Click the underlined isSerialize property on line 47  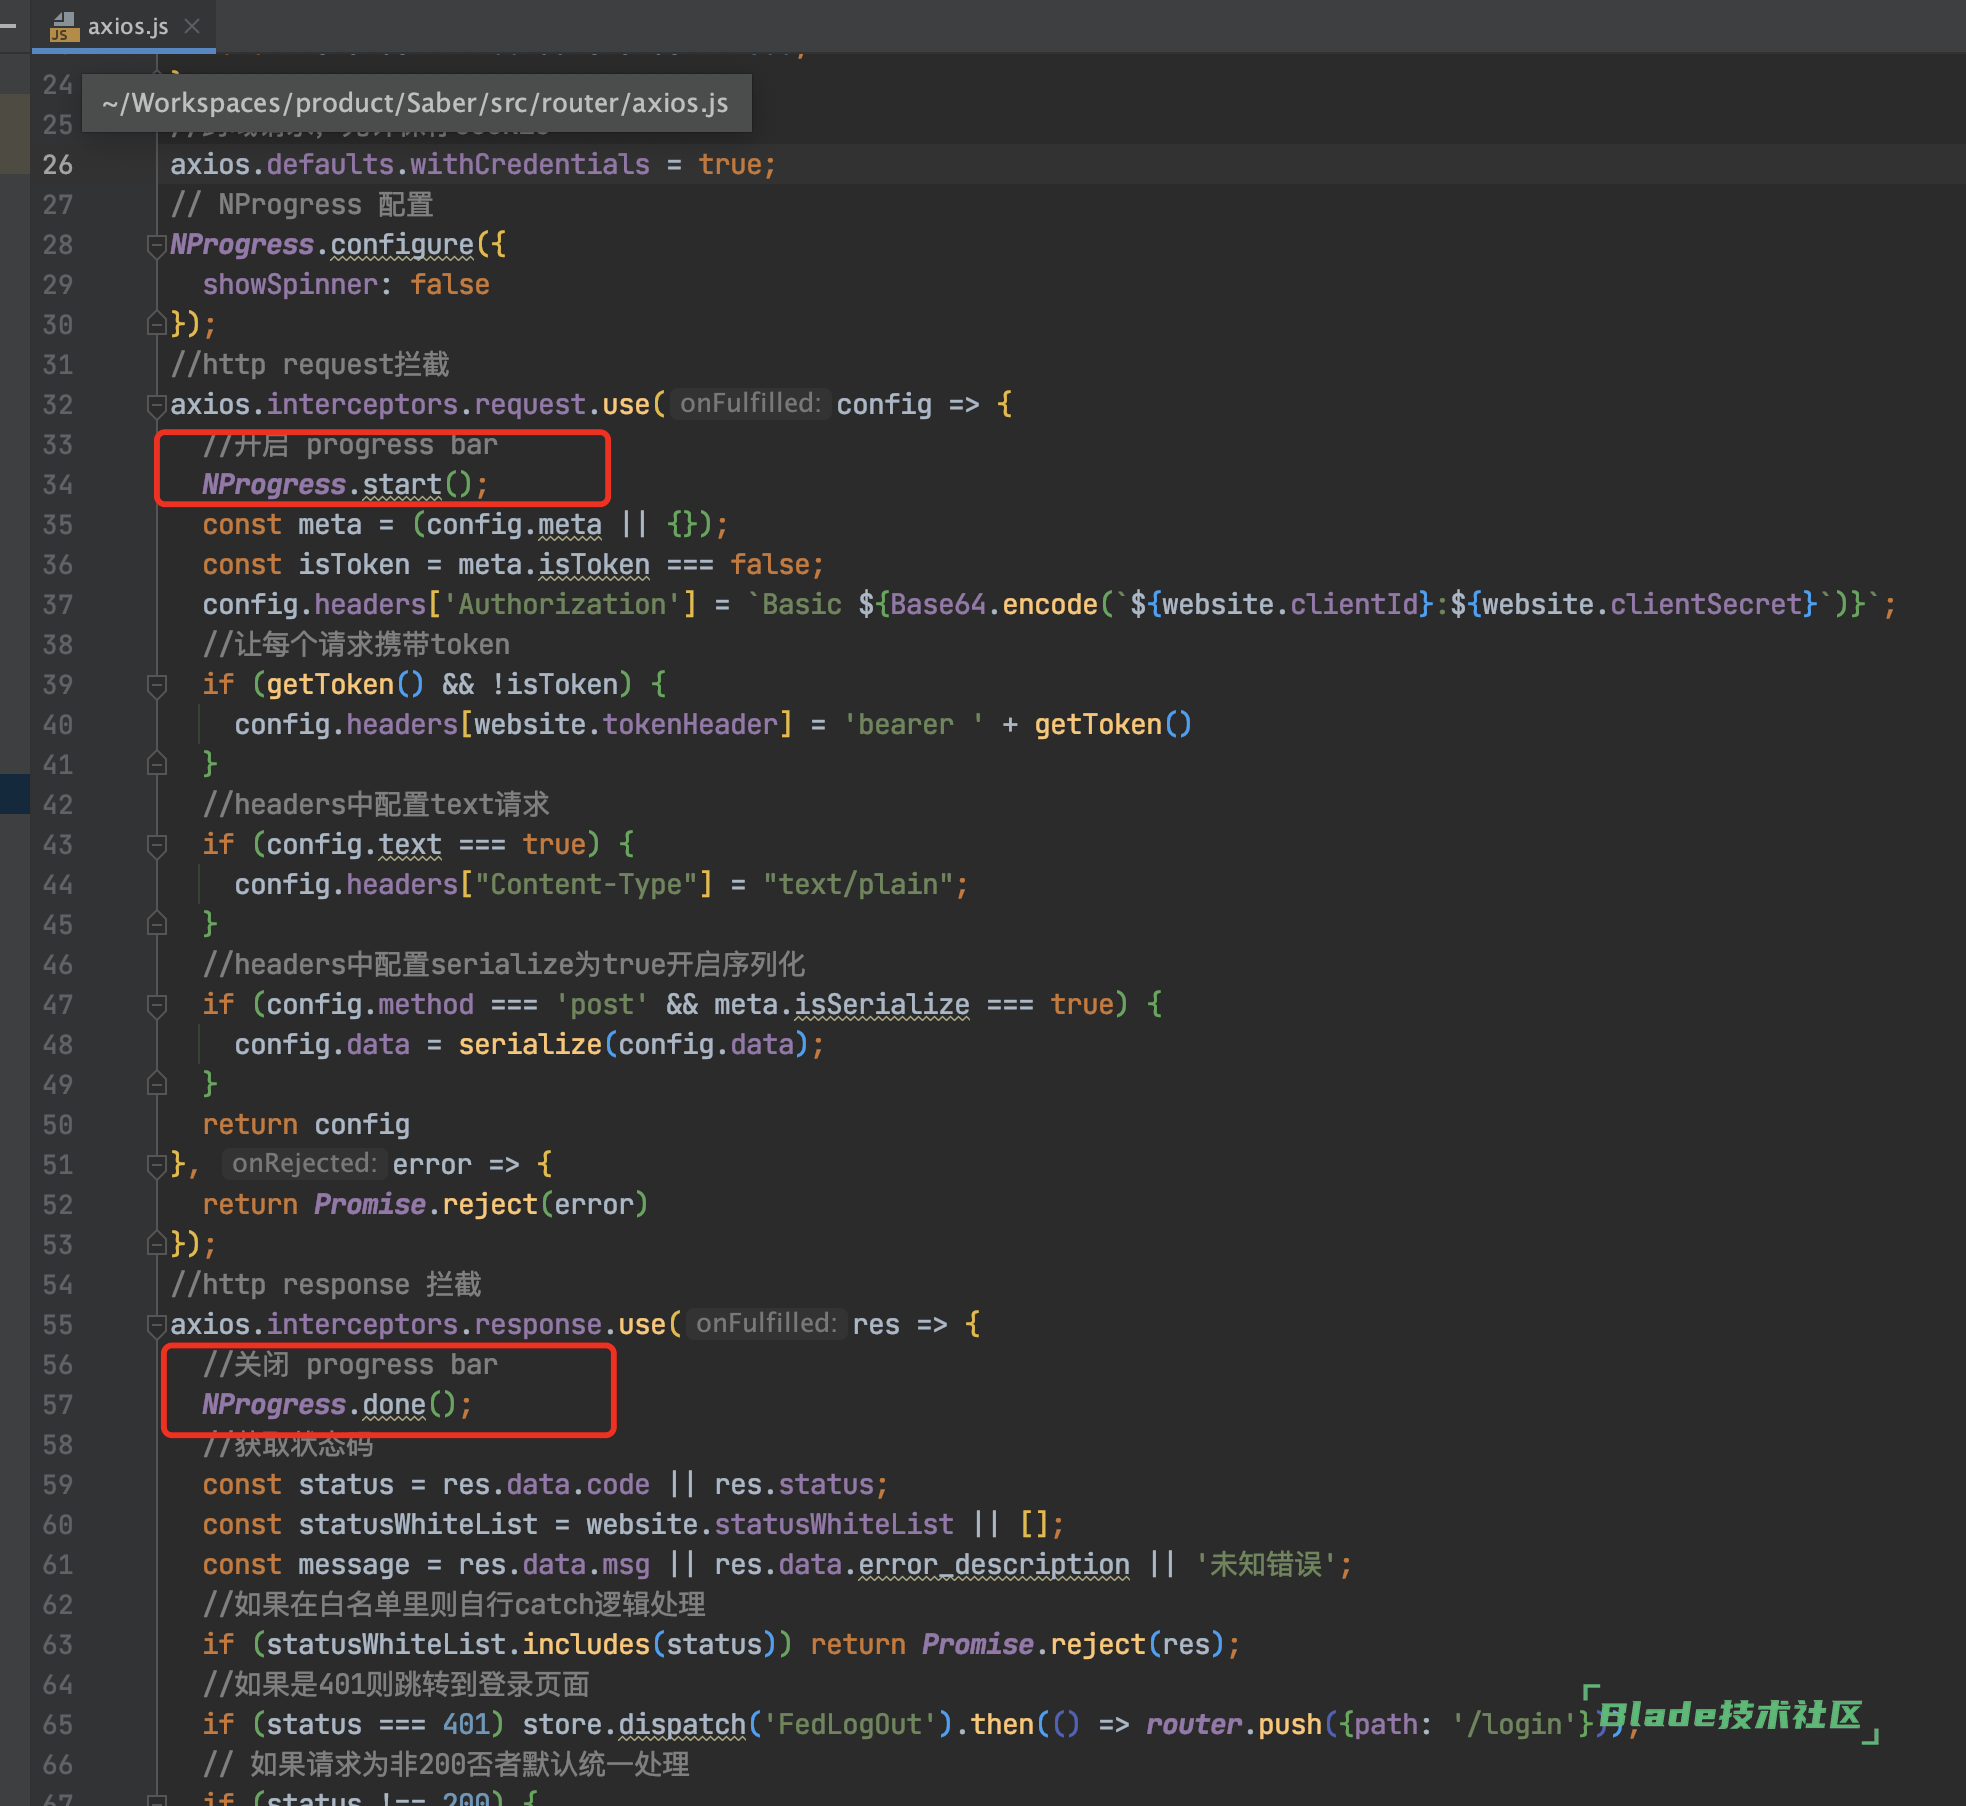click(882, 1004)
